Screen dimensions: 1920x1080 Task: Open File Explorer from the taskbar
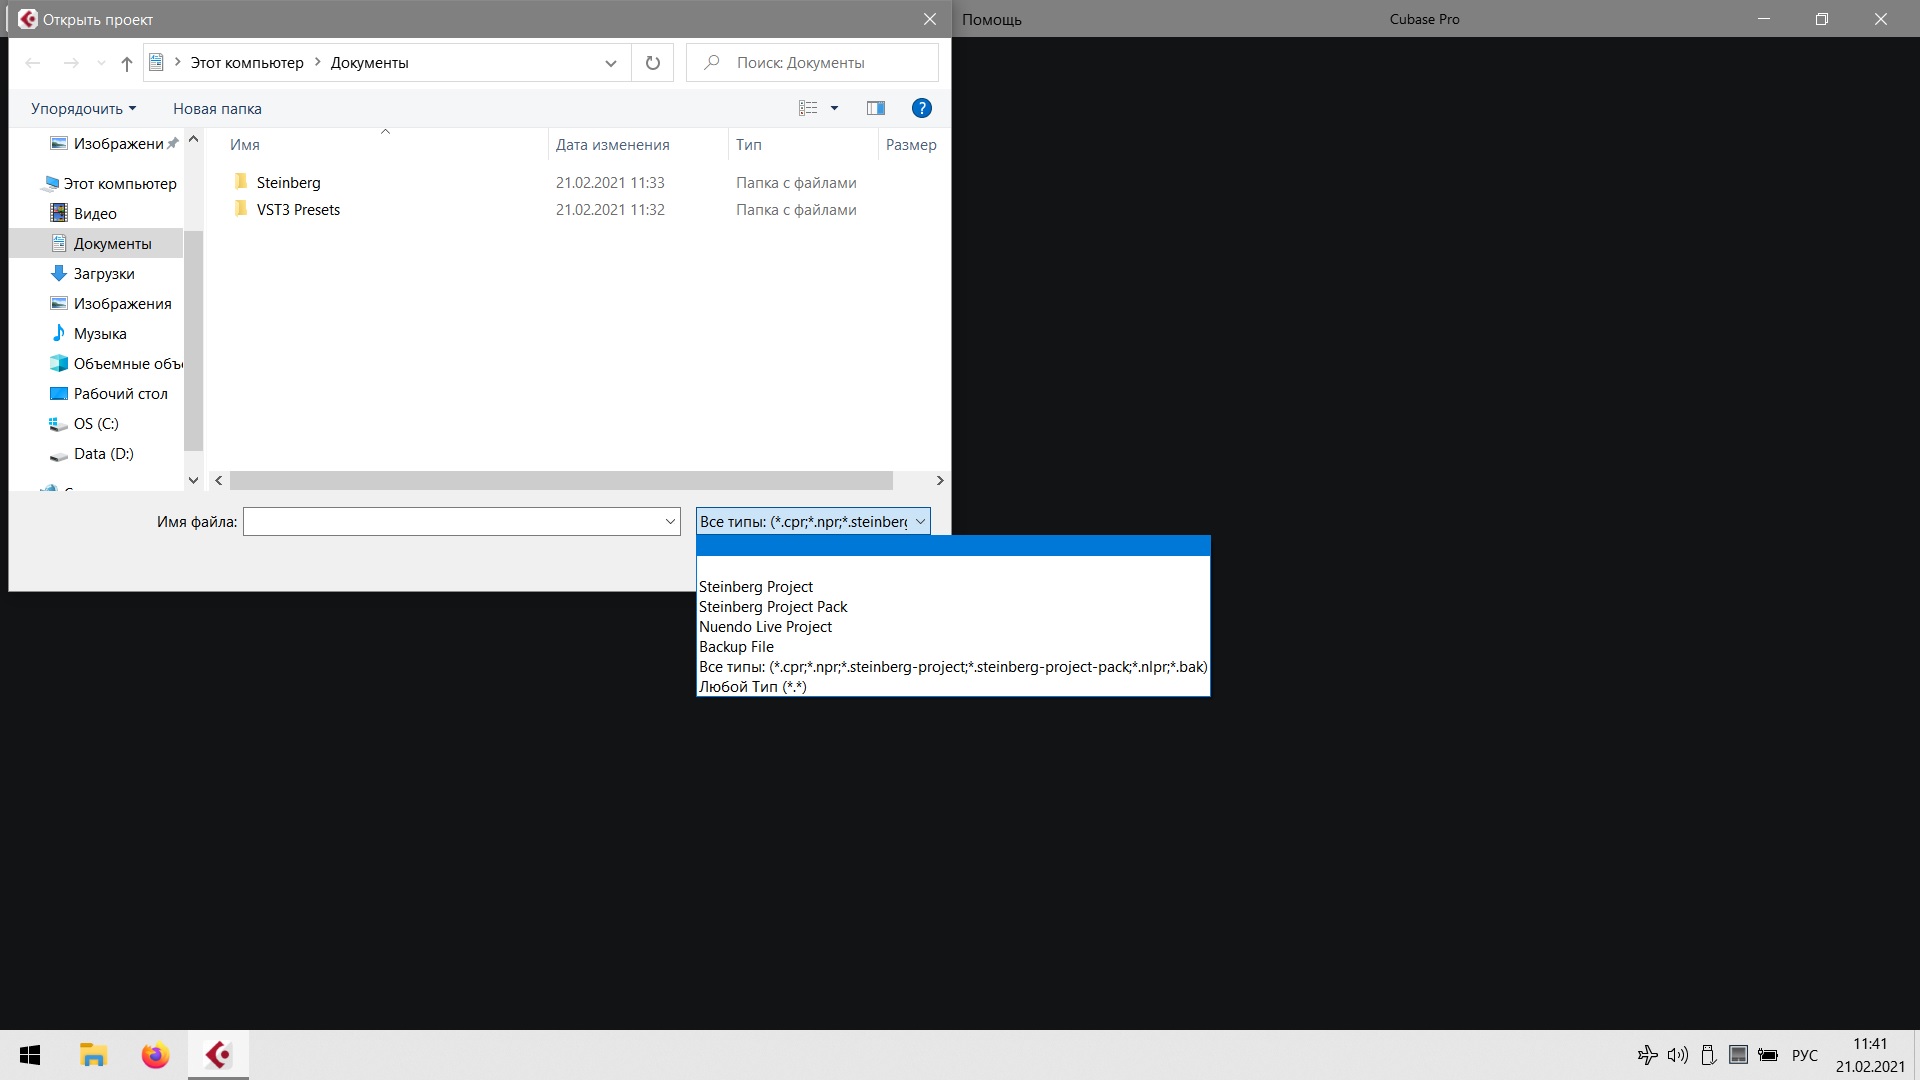[x=93, y=1055]
